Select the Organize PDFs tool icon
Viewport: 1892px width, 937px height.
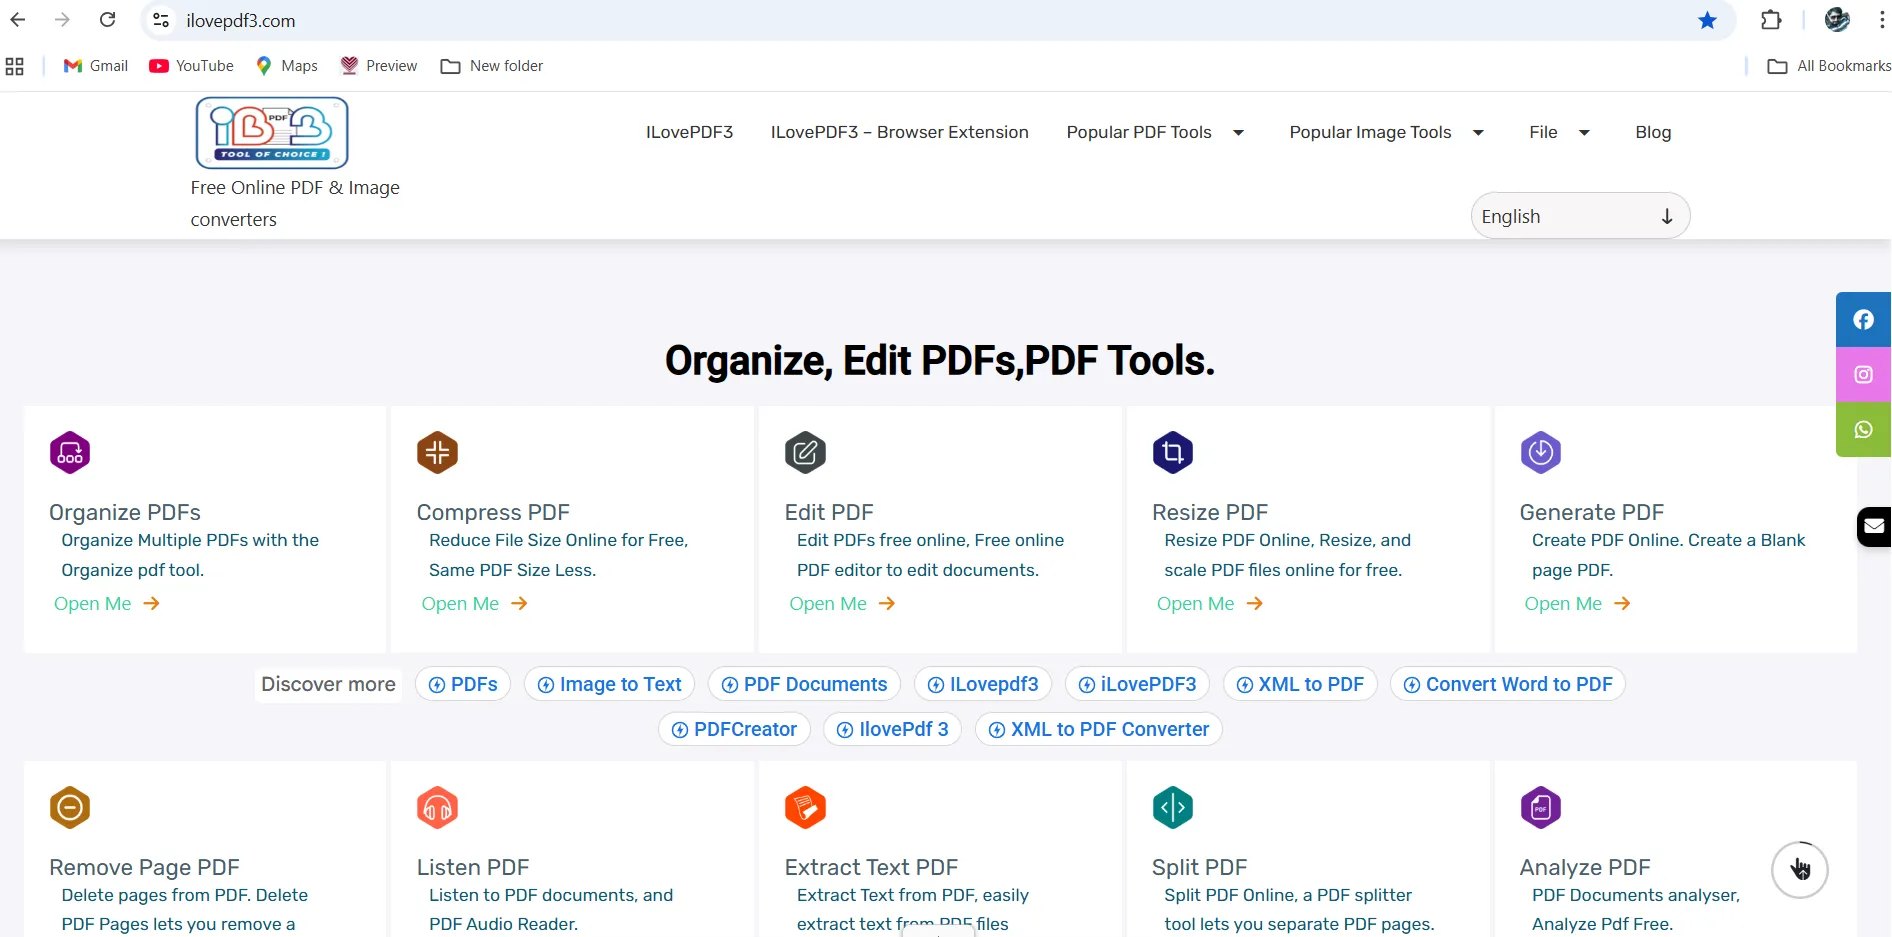coord(69,452)
